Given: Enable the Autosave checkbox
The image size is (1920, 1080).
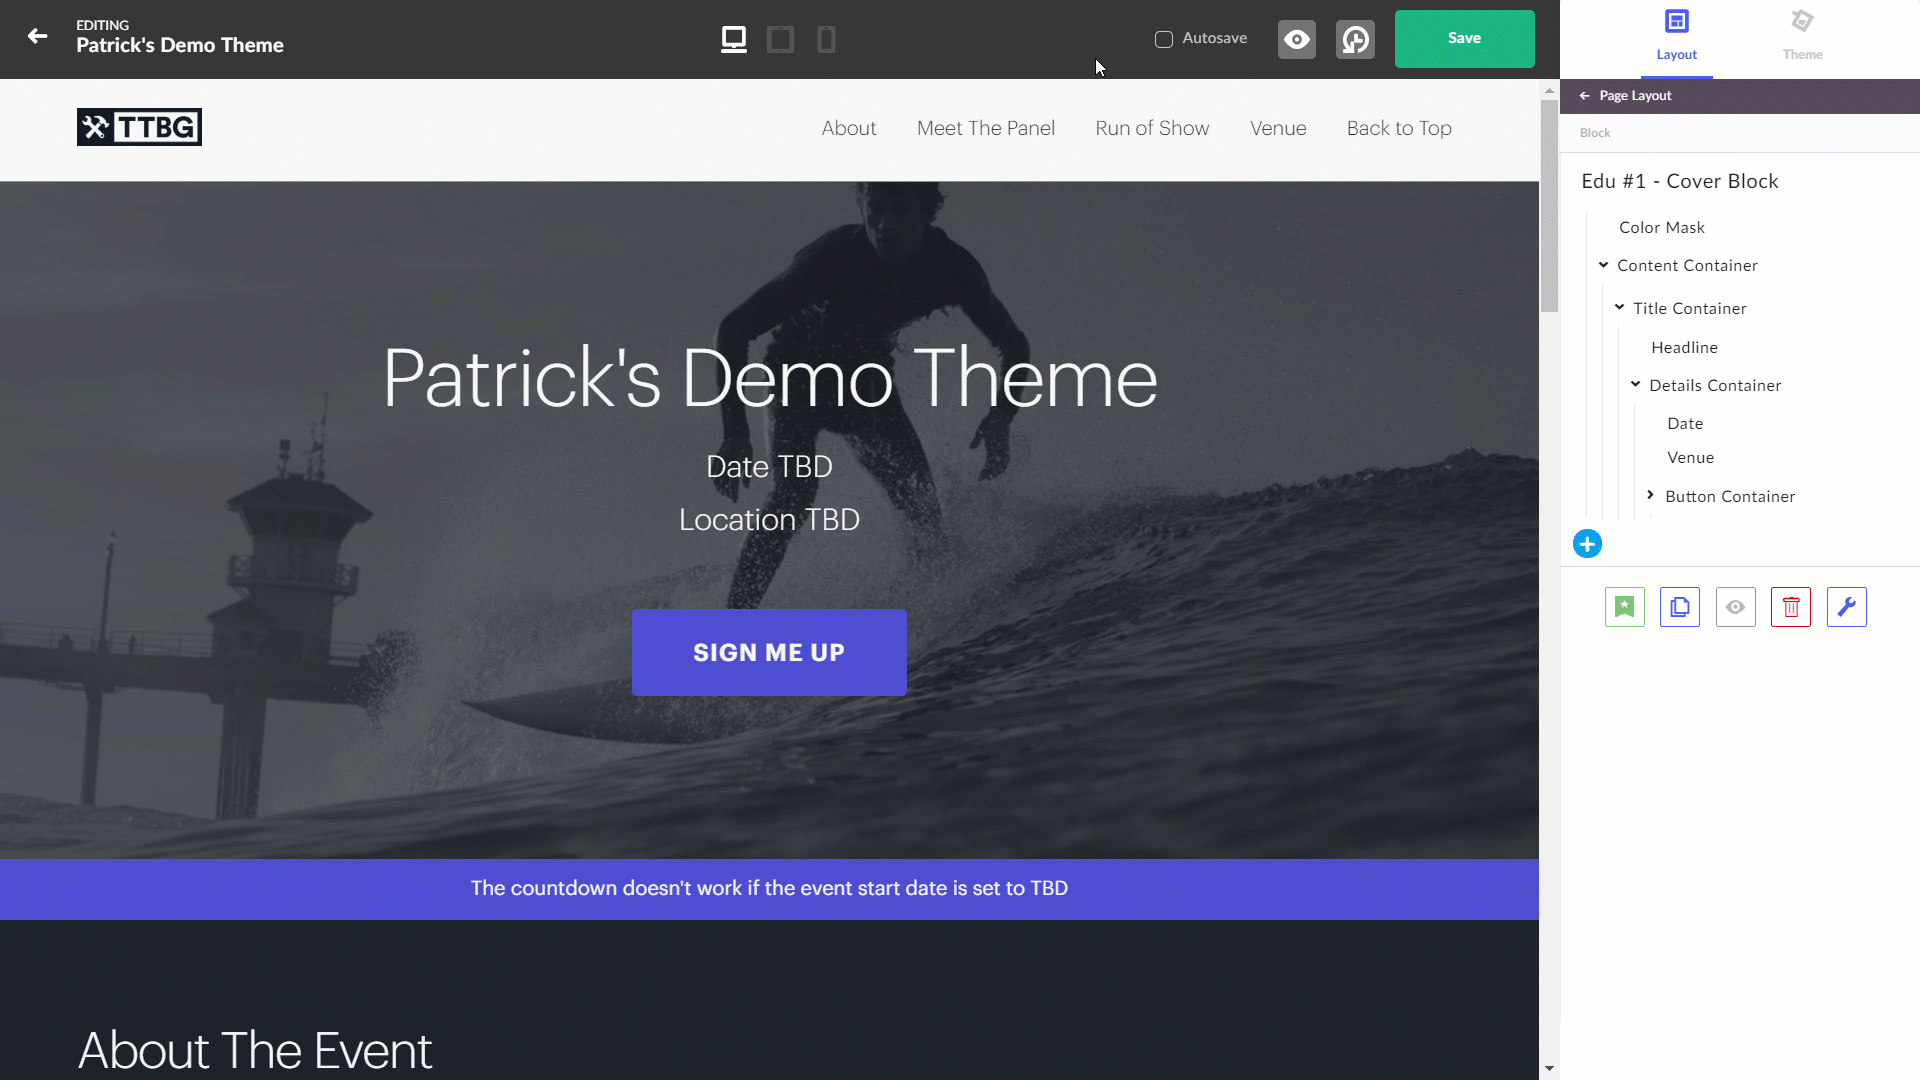Looking at the screenshot, I should coord(1164,39).
